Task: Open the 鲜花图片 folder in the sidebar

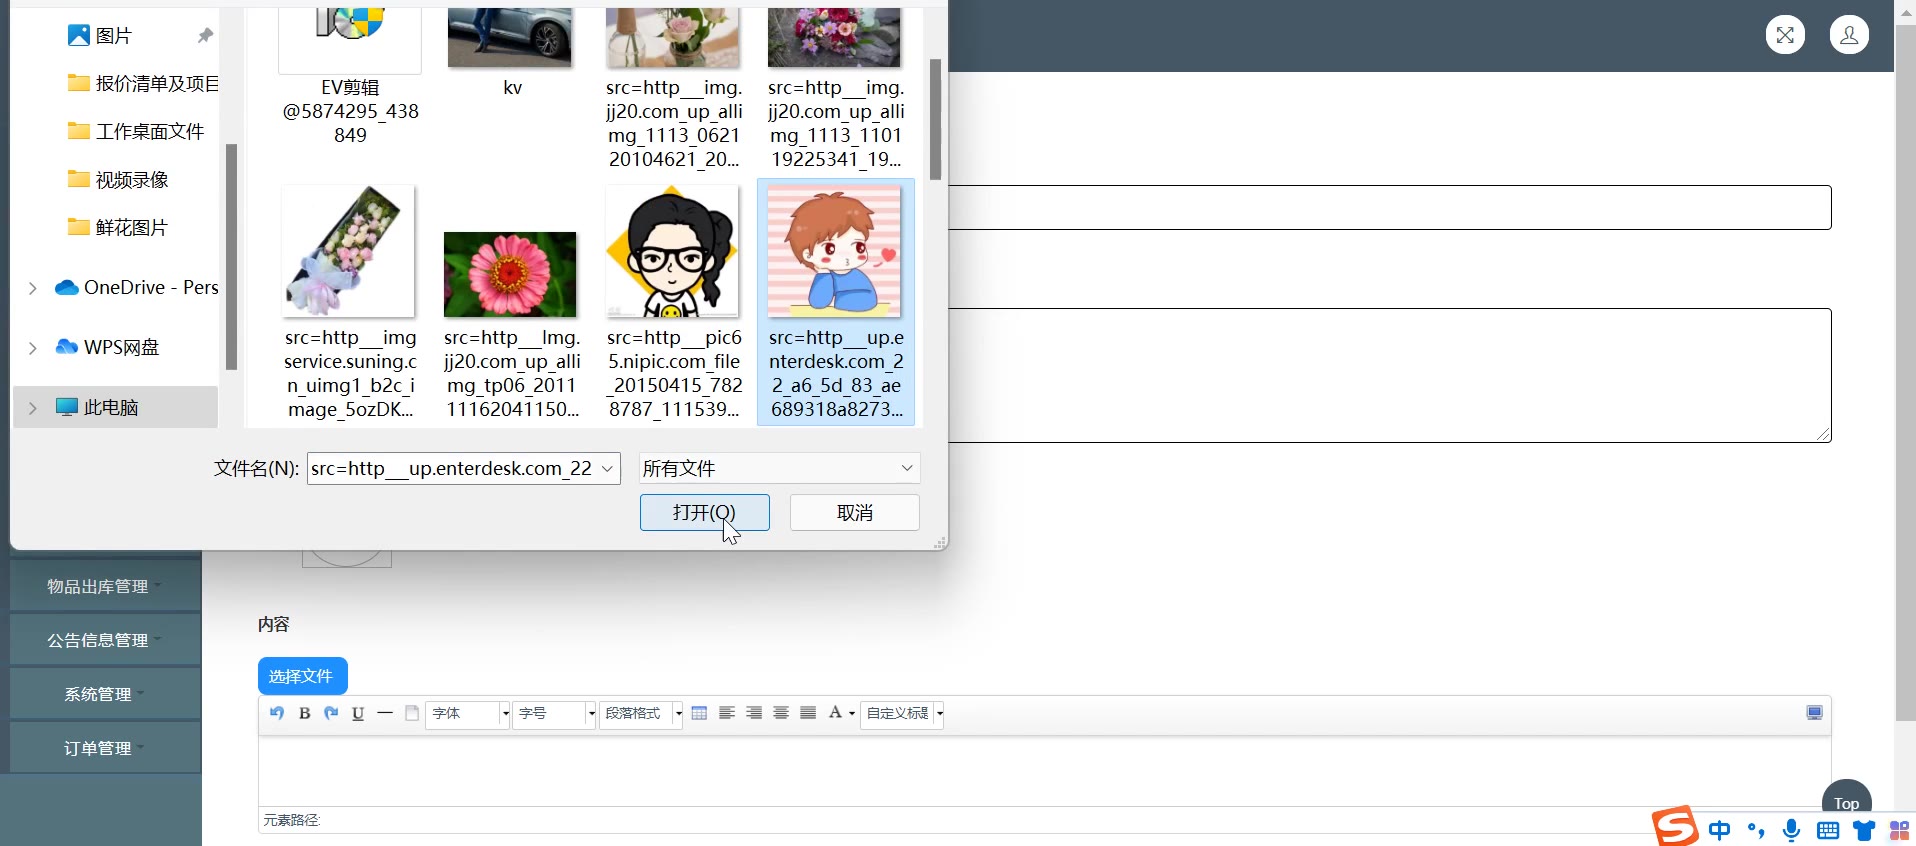Action: tap(118, 228)
